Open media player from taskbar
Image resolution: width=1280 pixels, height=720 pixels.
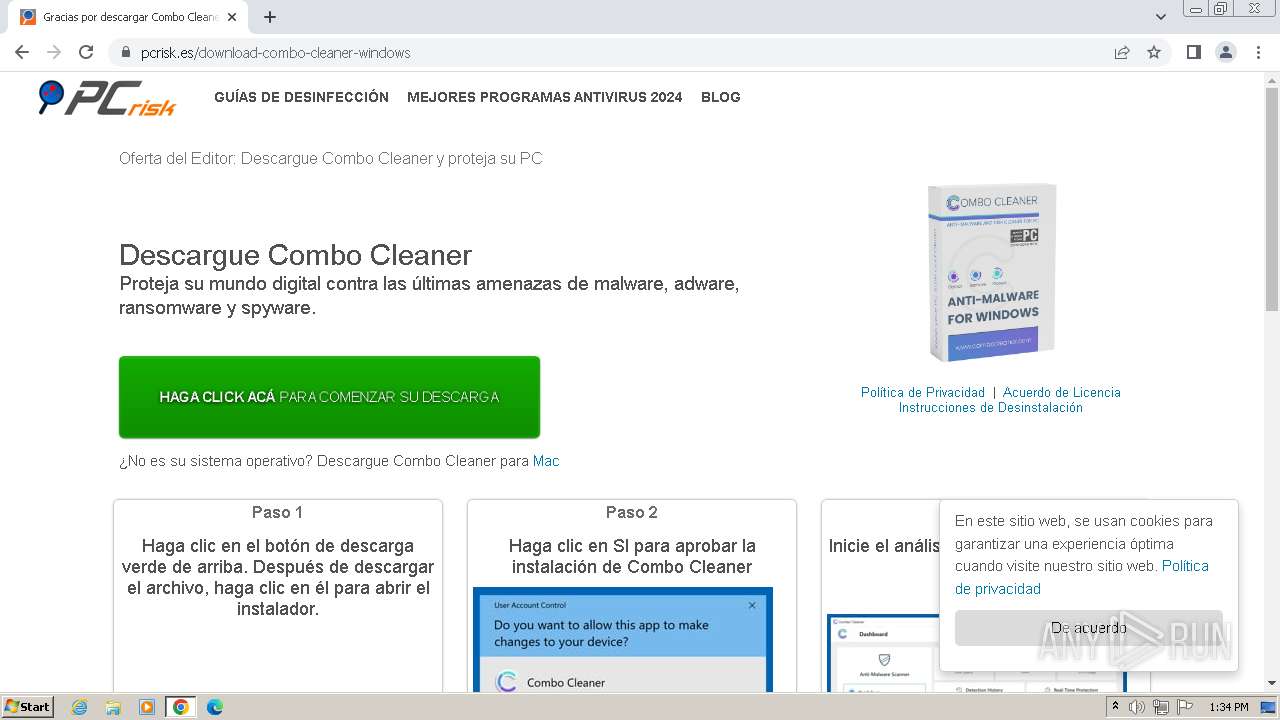coord(147,707)
